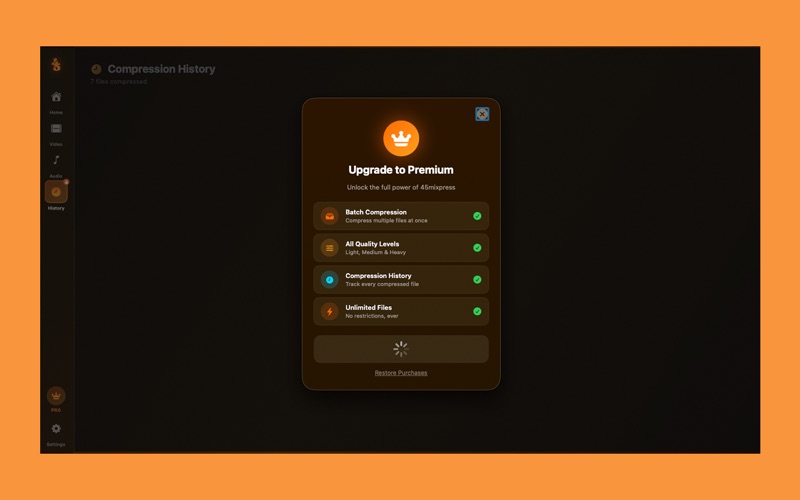The width and height of the screenshot is (800, 500).
Task: Open Settings gear in the sidebar
Action: 56,429
